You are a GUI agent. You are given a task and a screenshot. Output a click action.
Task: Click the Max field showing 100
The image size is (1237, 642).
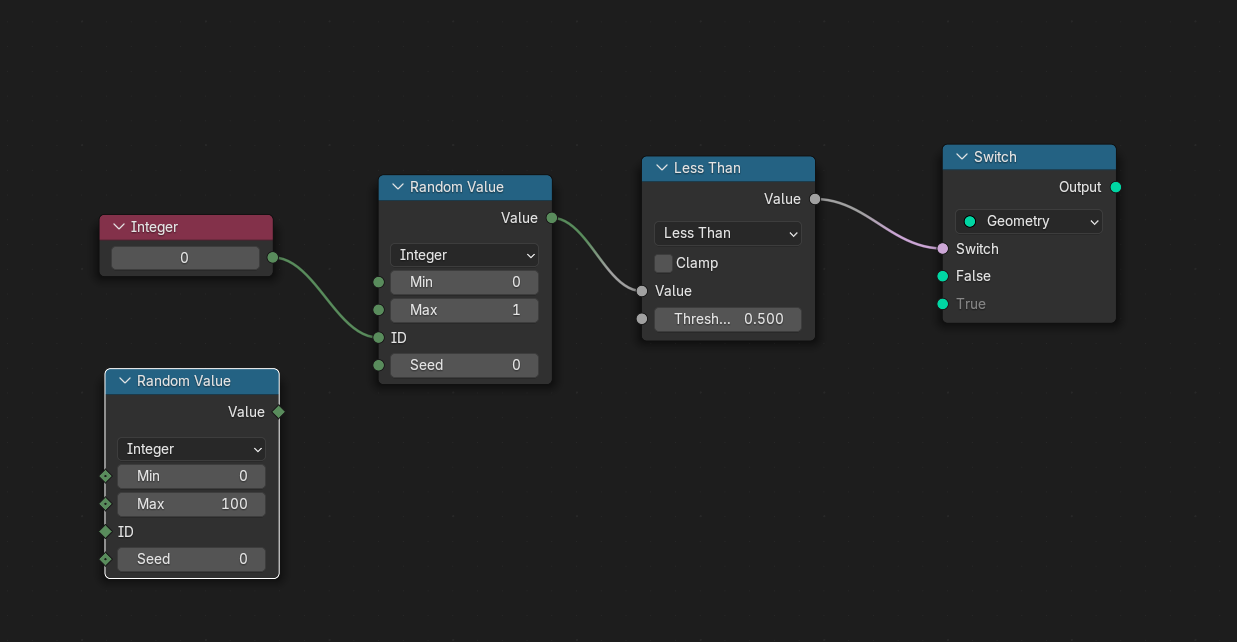point(191,504)
